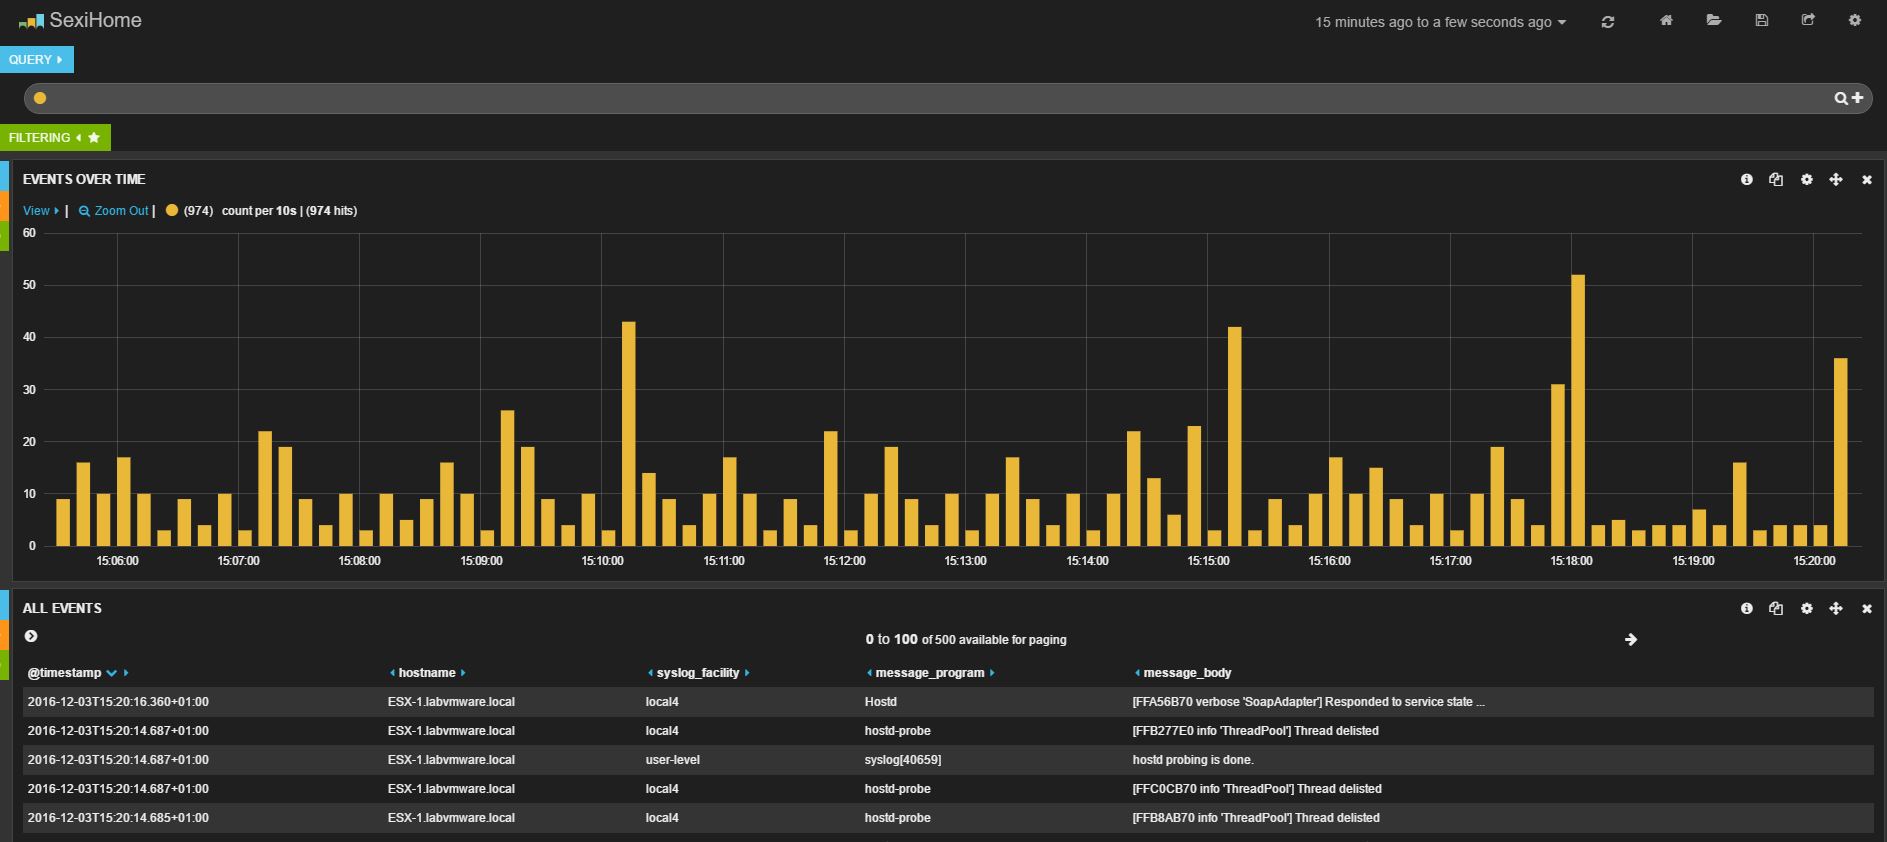Screen dimensions: 1887x842
Task: Focus the query search input field
Action: click(940, 98)
